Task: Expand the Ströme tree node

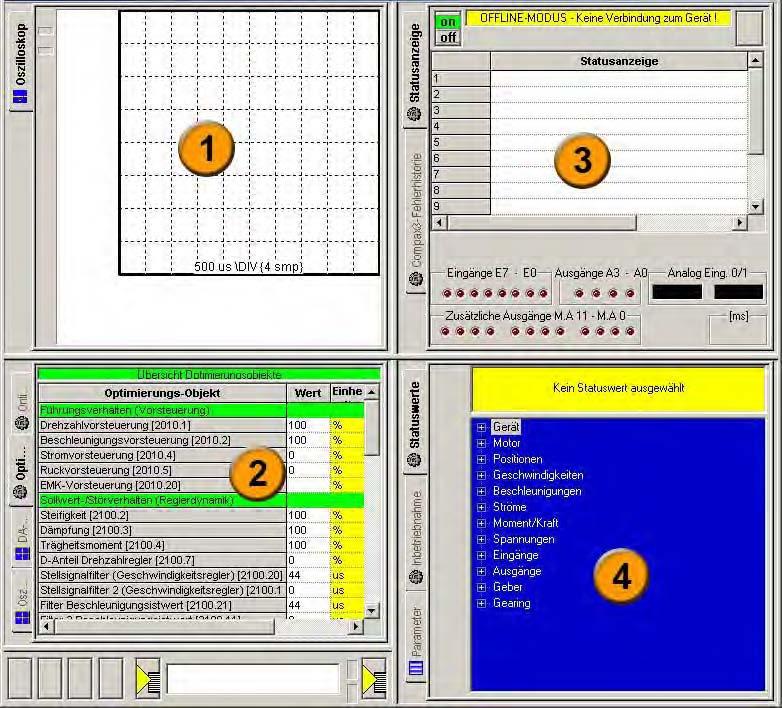Action: [x=481, y=507]
